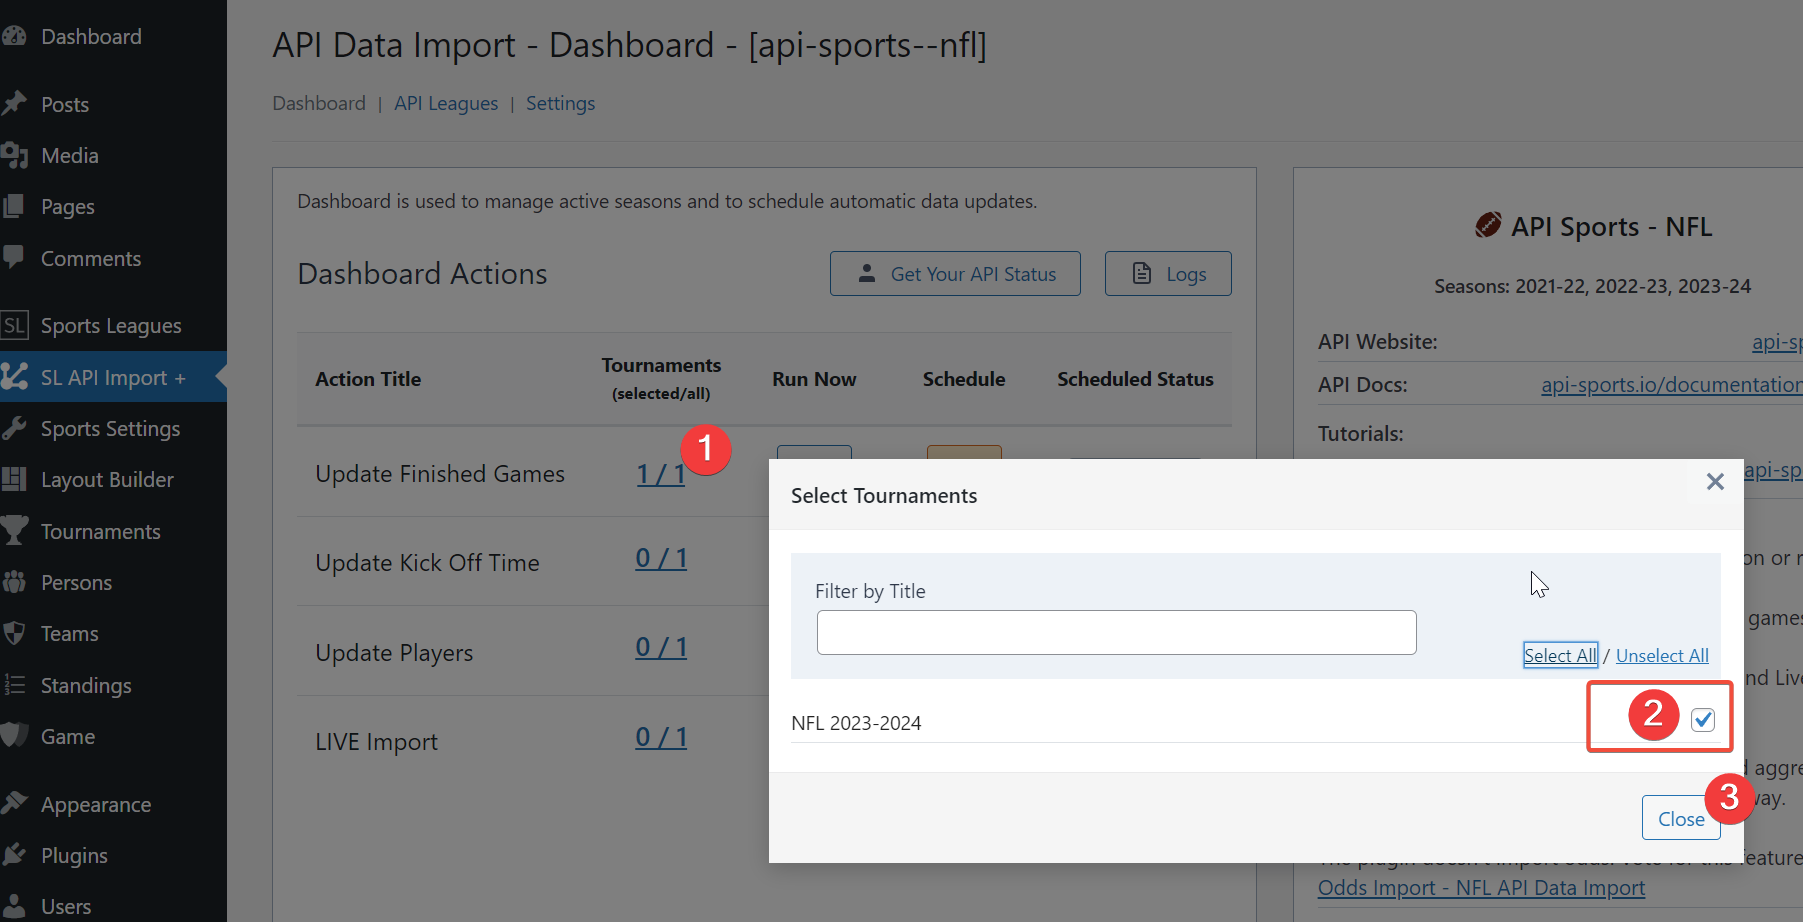Click the SL API Import icon
The width and height of the screenshot is (1803, 922).
click(14, 377)
